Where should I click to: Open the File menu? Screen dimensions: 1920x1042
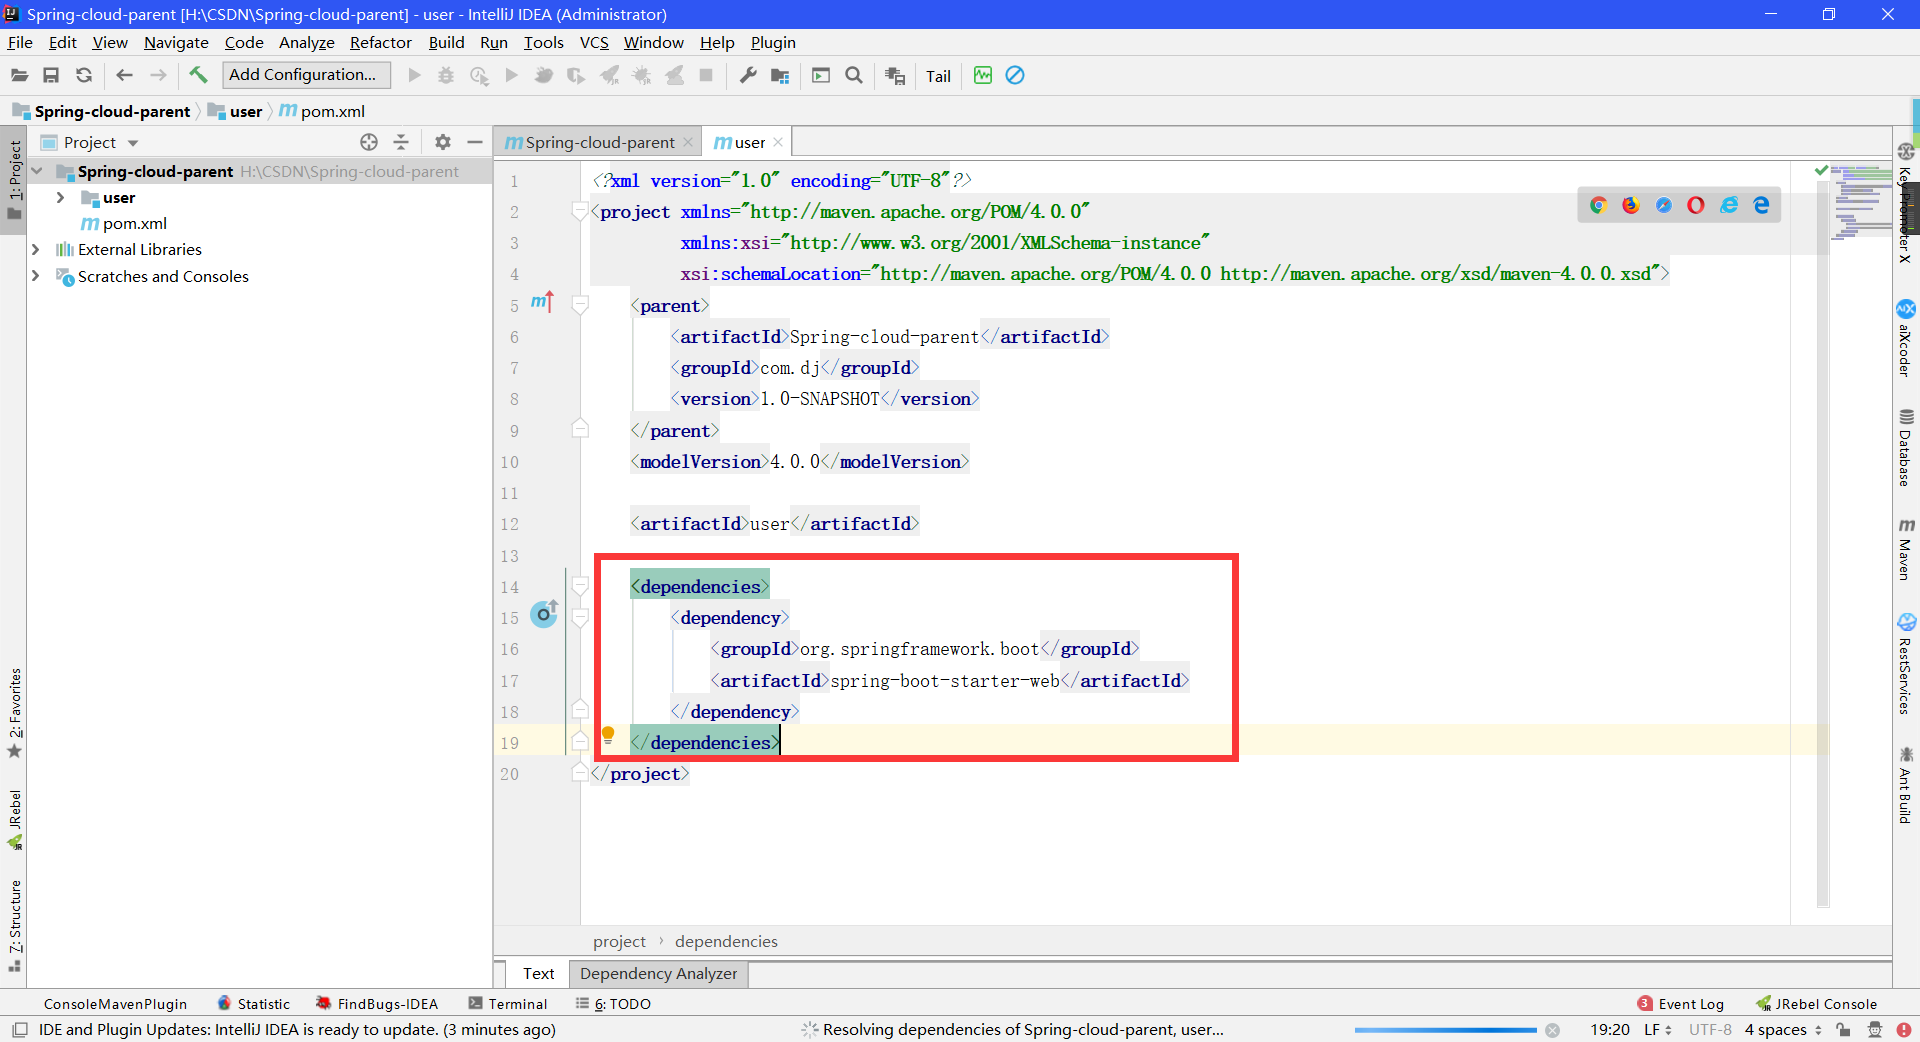(x=20, y=42)
